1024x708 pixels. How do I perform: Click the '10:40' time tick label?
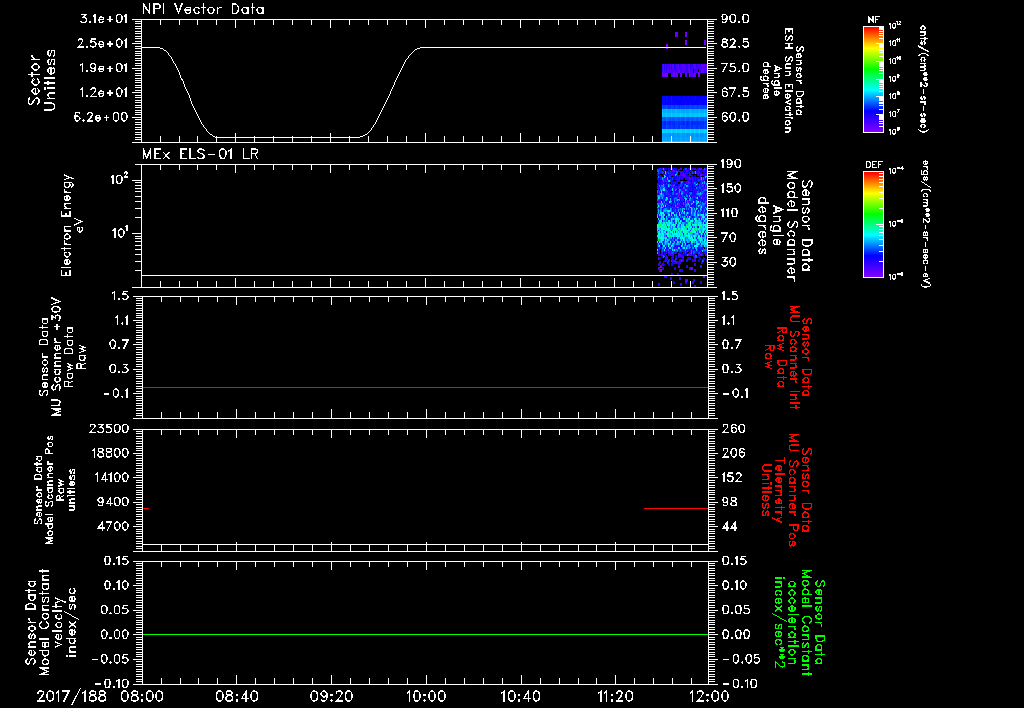[x=520, y=696]
